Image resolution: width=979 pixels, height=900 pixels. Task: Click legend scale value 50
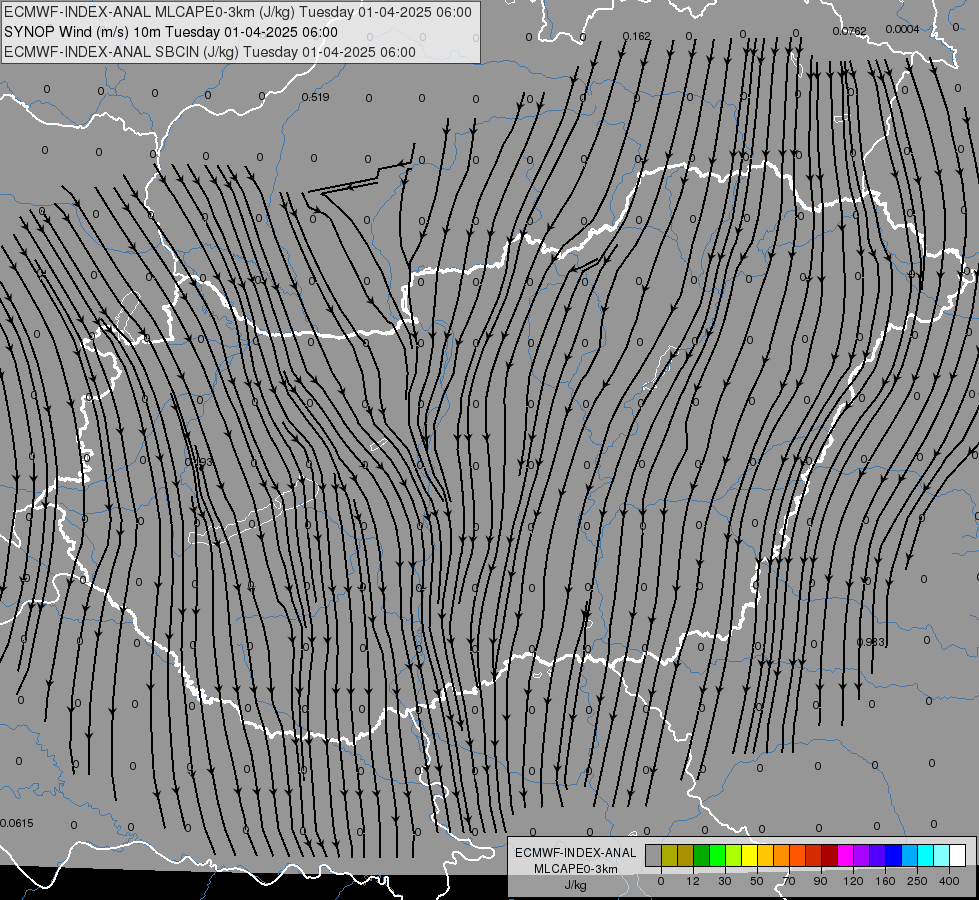tap(757, 881)
